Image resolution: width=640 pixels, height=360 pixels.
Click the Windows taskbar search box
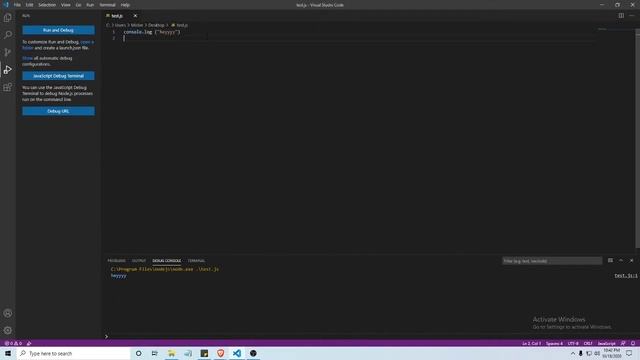73,353
